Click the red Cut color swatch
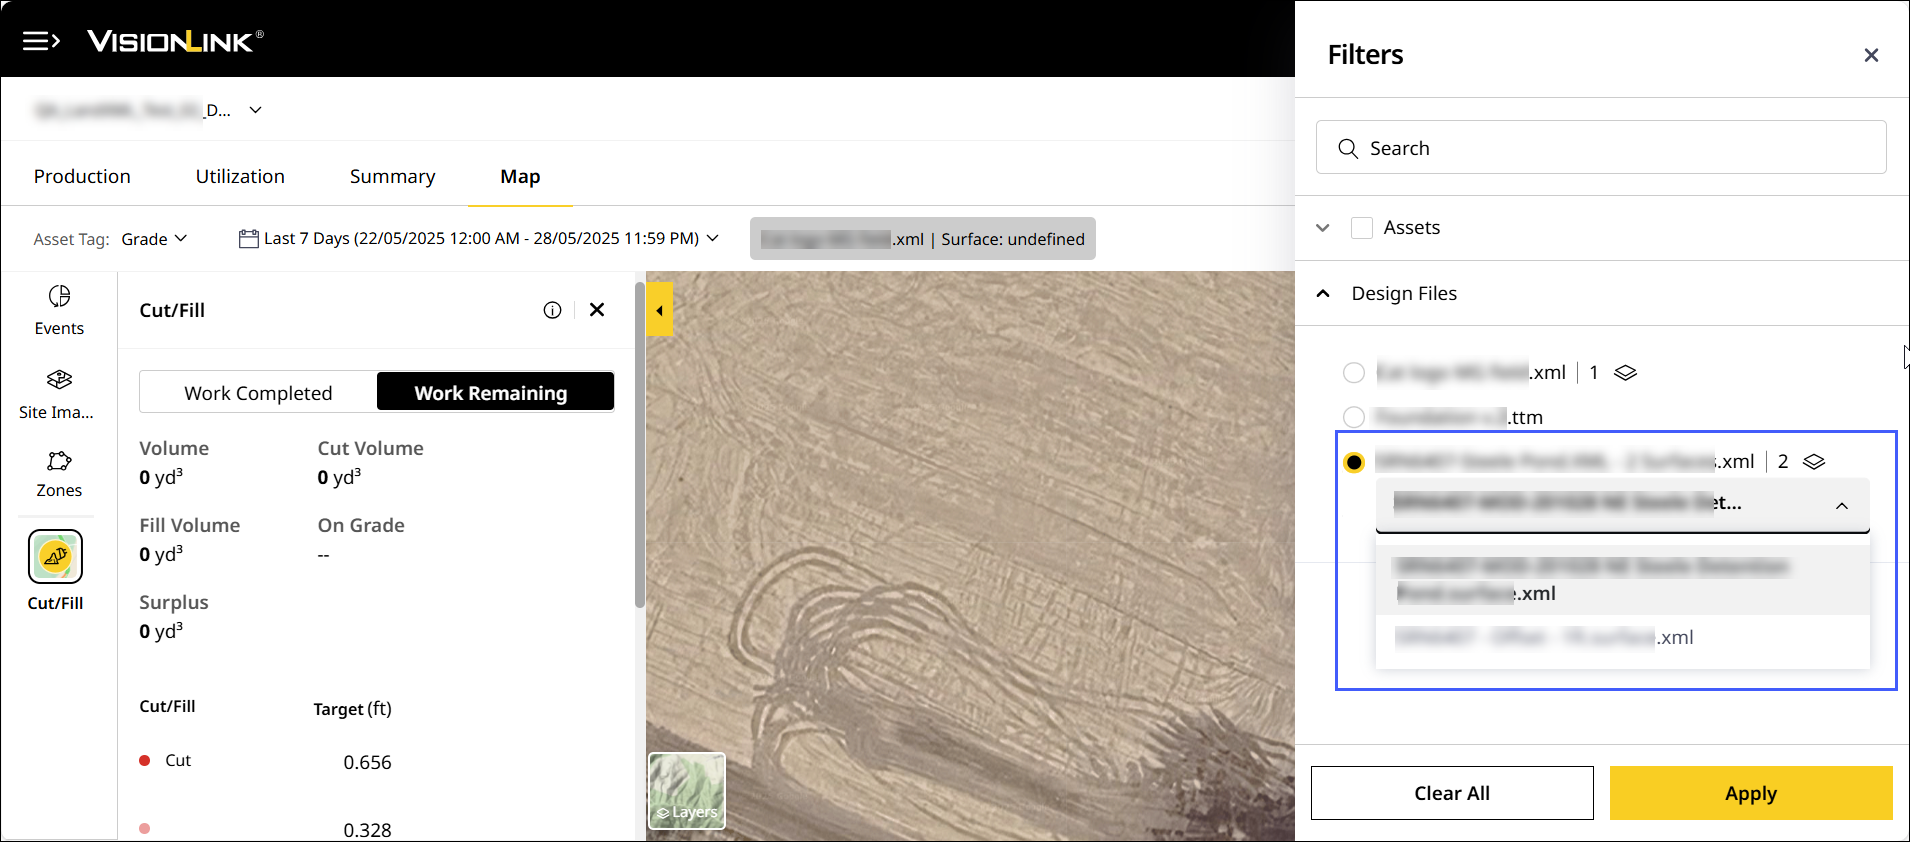The height and width of the screenshot is (842, 1910). click(145, 761)
